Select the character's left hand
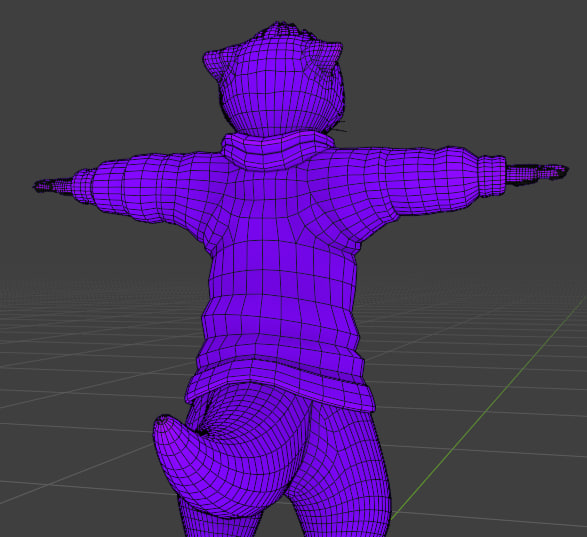This screenshot has height=537, width=587. (52, 185)
